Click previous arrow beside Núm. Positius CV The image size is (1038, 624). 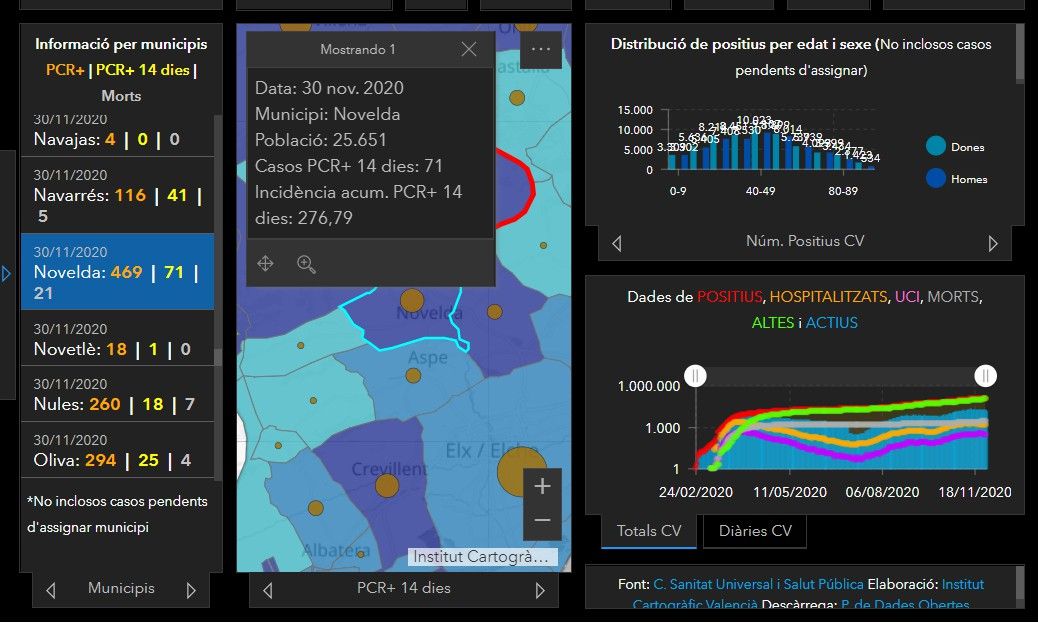coord(617,243)
